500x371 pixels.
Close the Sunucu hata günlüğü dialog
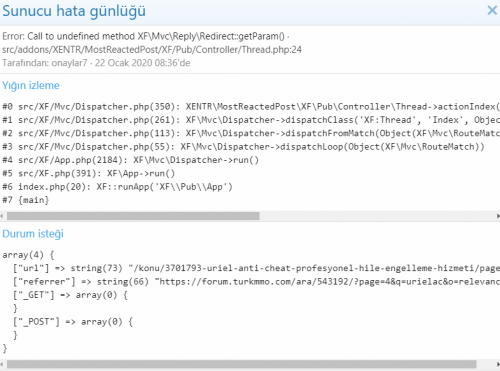[x=492, y=10]
